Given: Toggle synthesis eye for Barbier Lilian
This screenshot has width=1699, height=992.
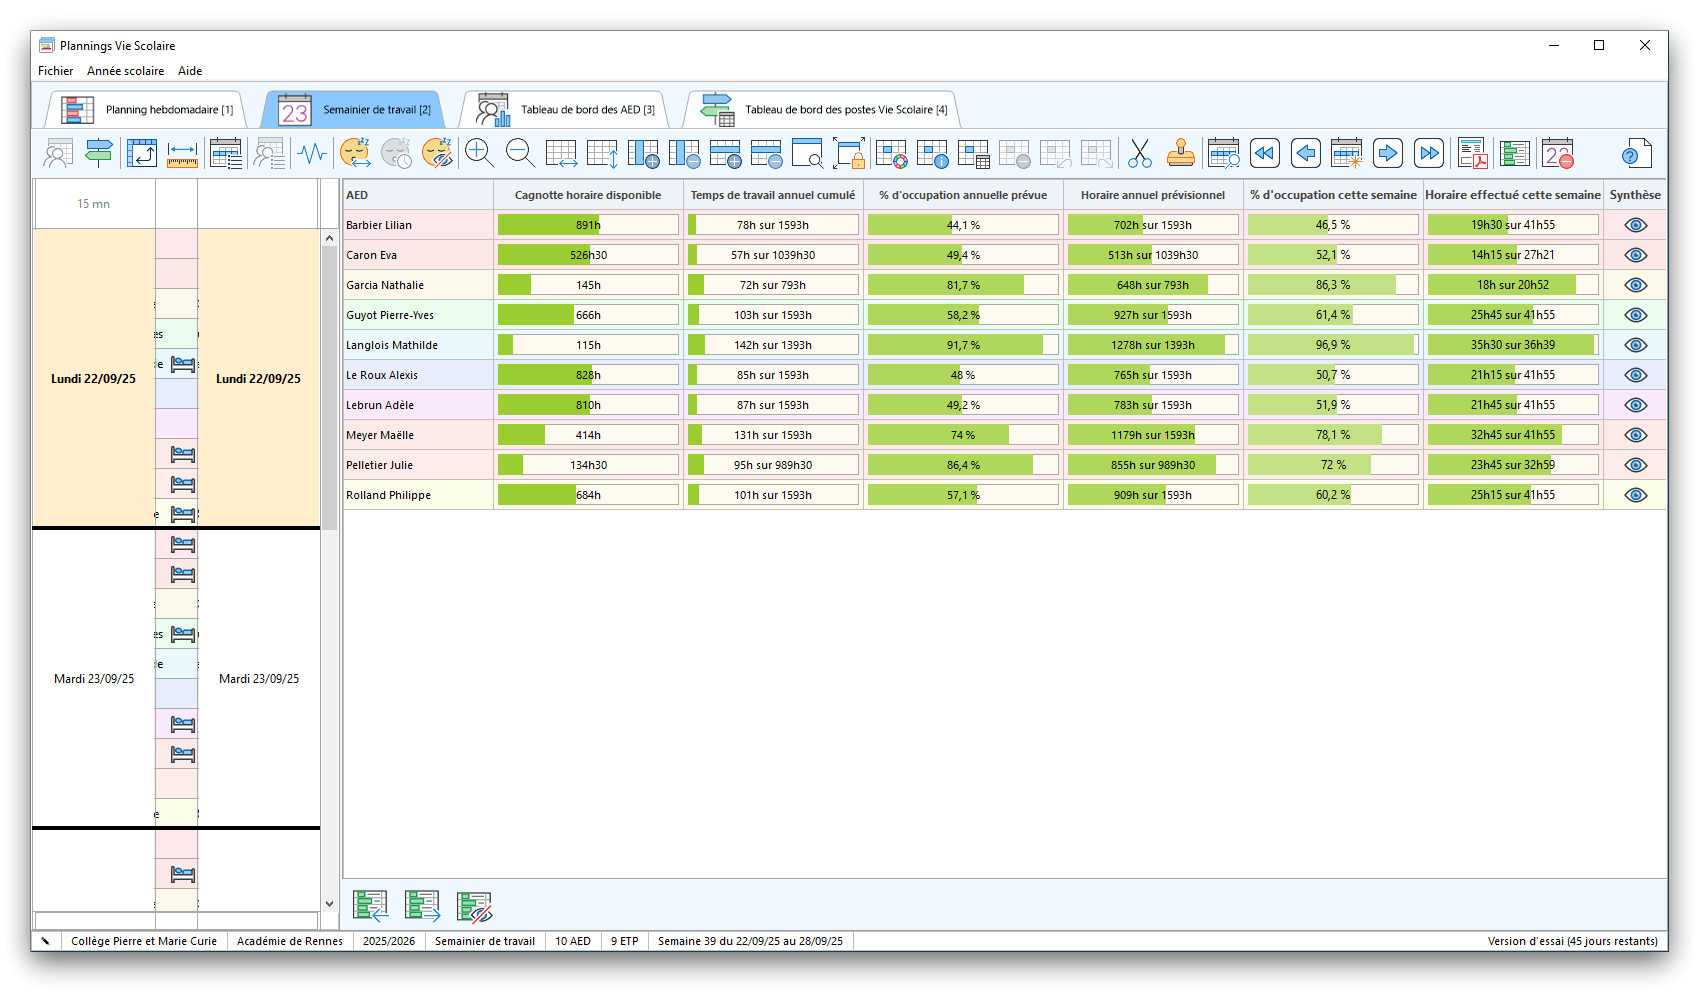Looking at the screenshot, I should 1635,225.
